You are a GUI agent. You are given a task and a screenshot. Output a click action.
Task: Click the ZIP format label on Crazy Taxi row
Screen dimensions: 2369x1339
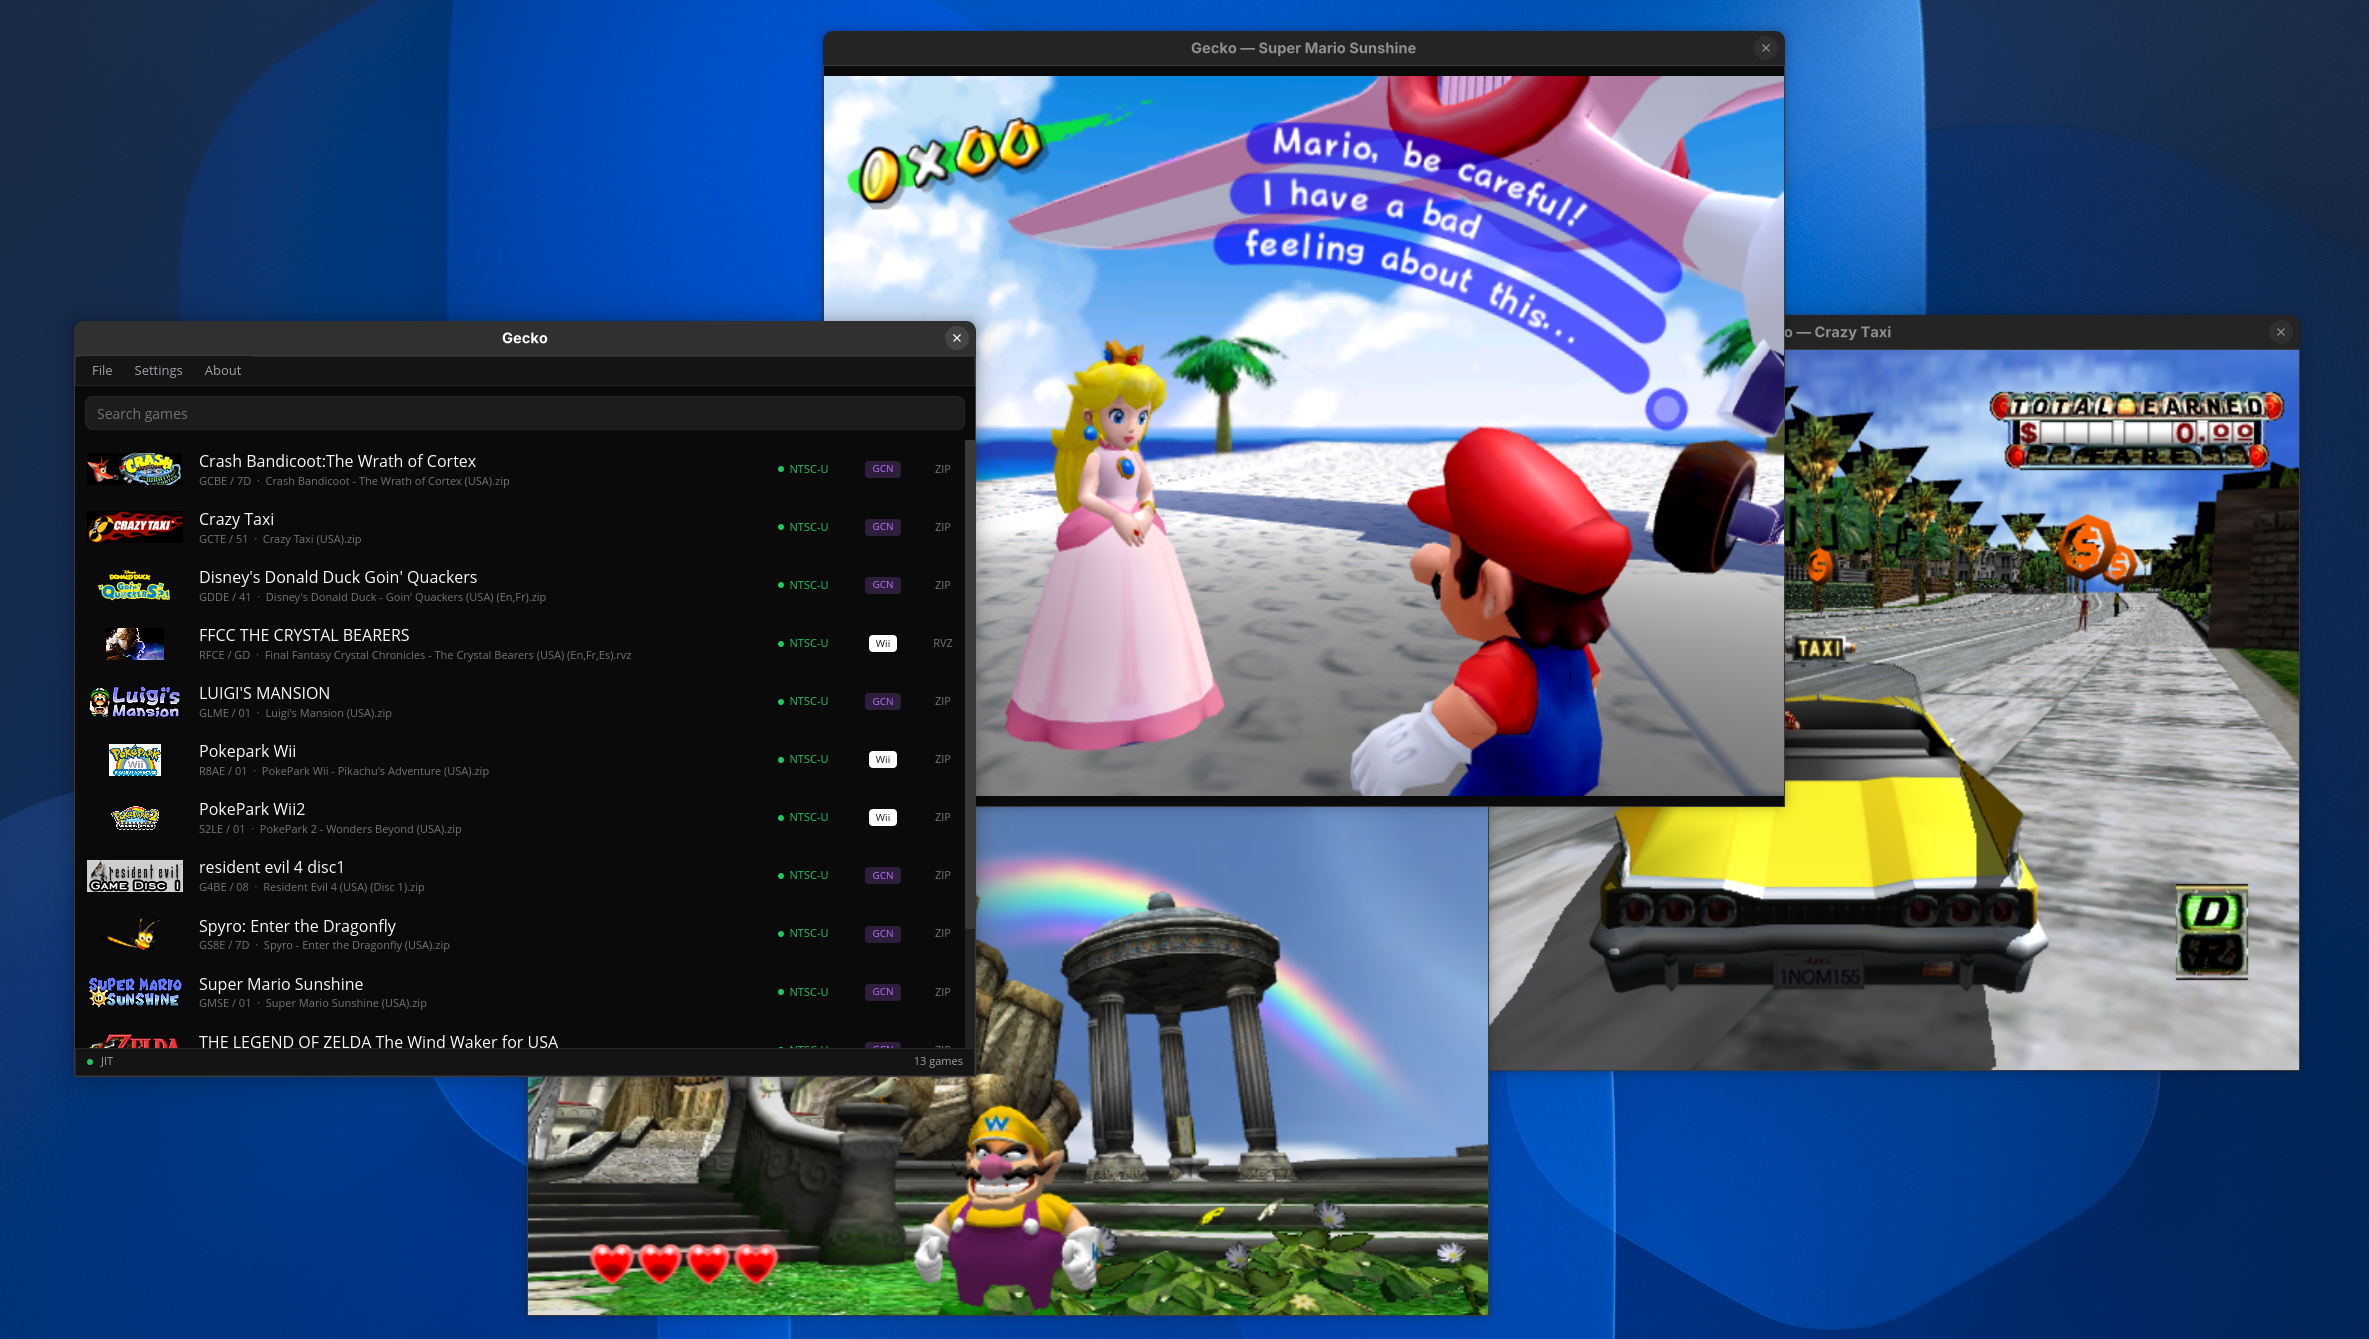coord(942,527)
